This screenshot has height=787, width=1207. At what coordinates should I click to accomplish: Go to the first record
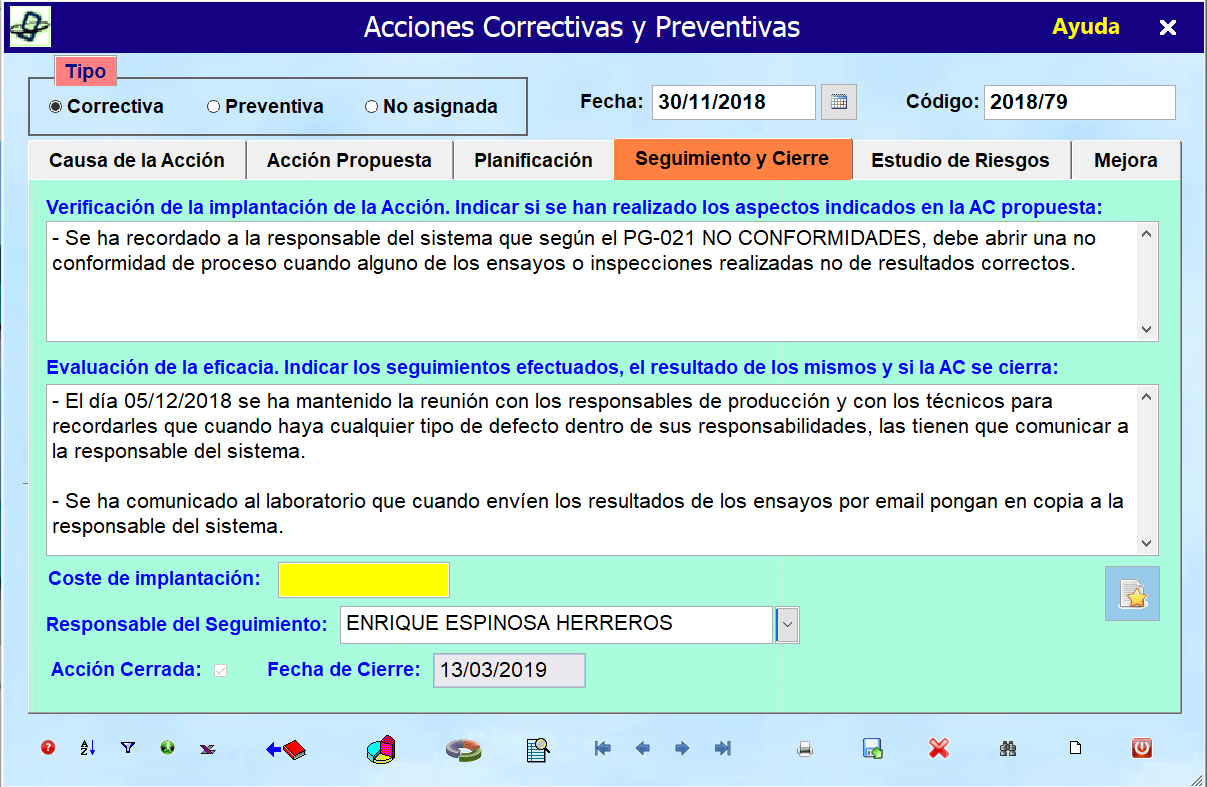pyautogui.click(x=602, y=748)
